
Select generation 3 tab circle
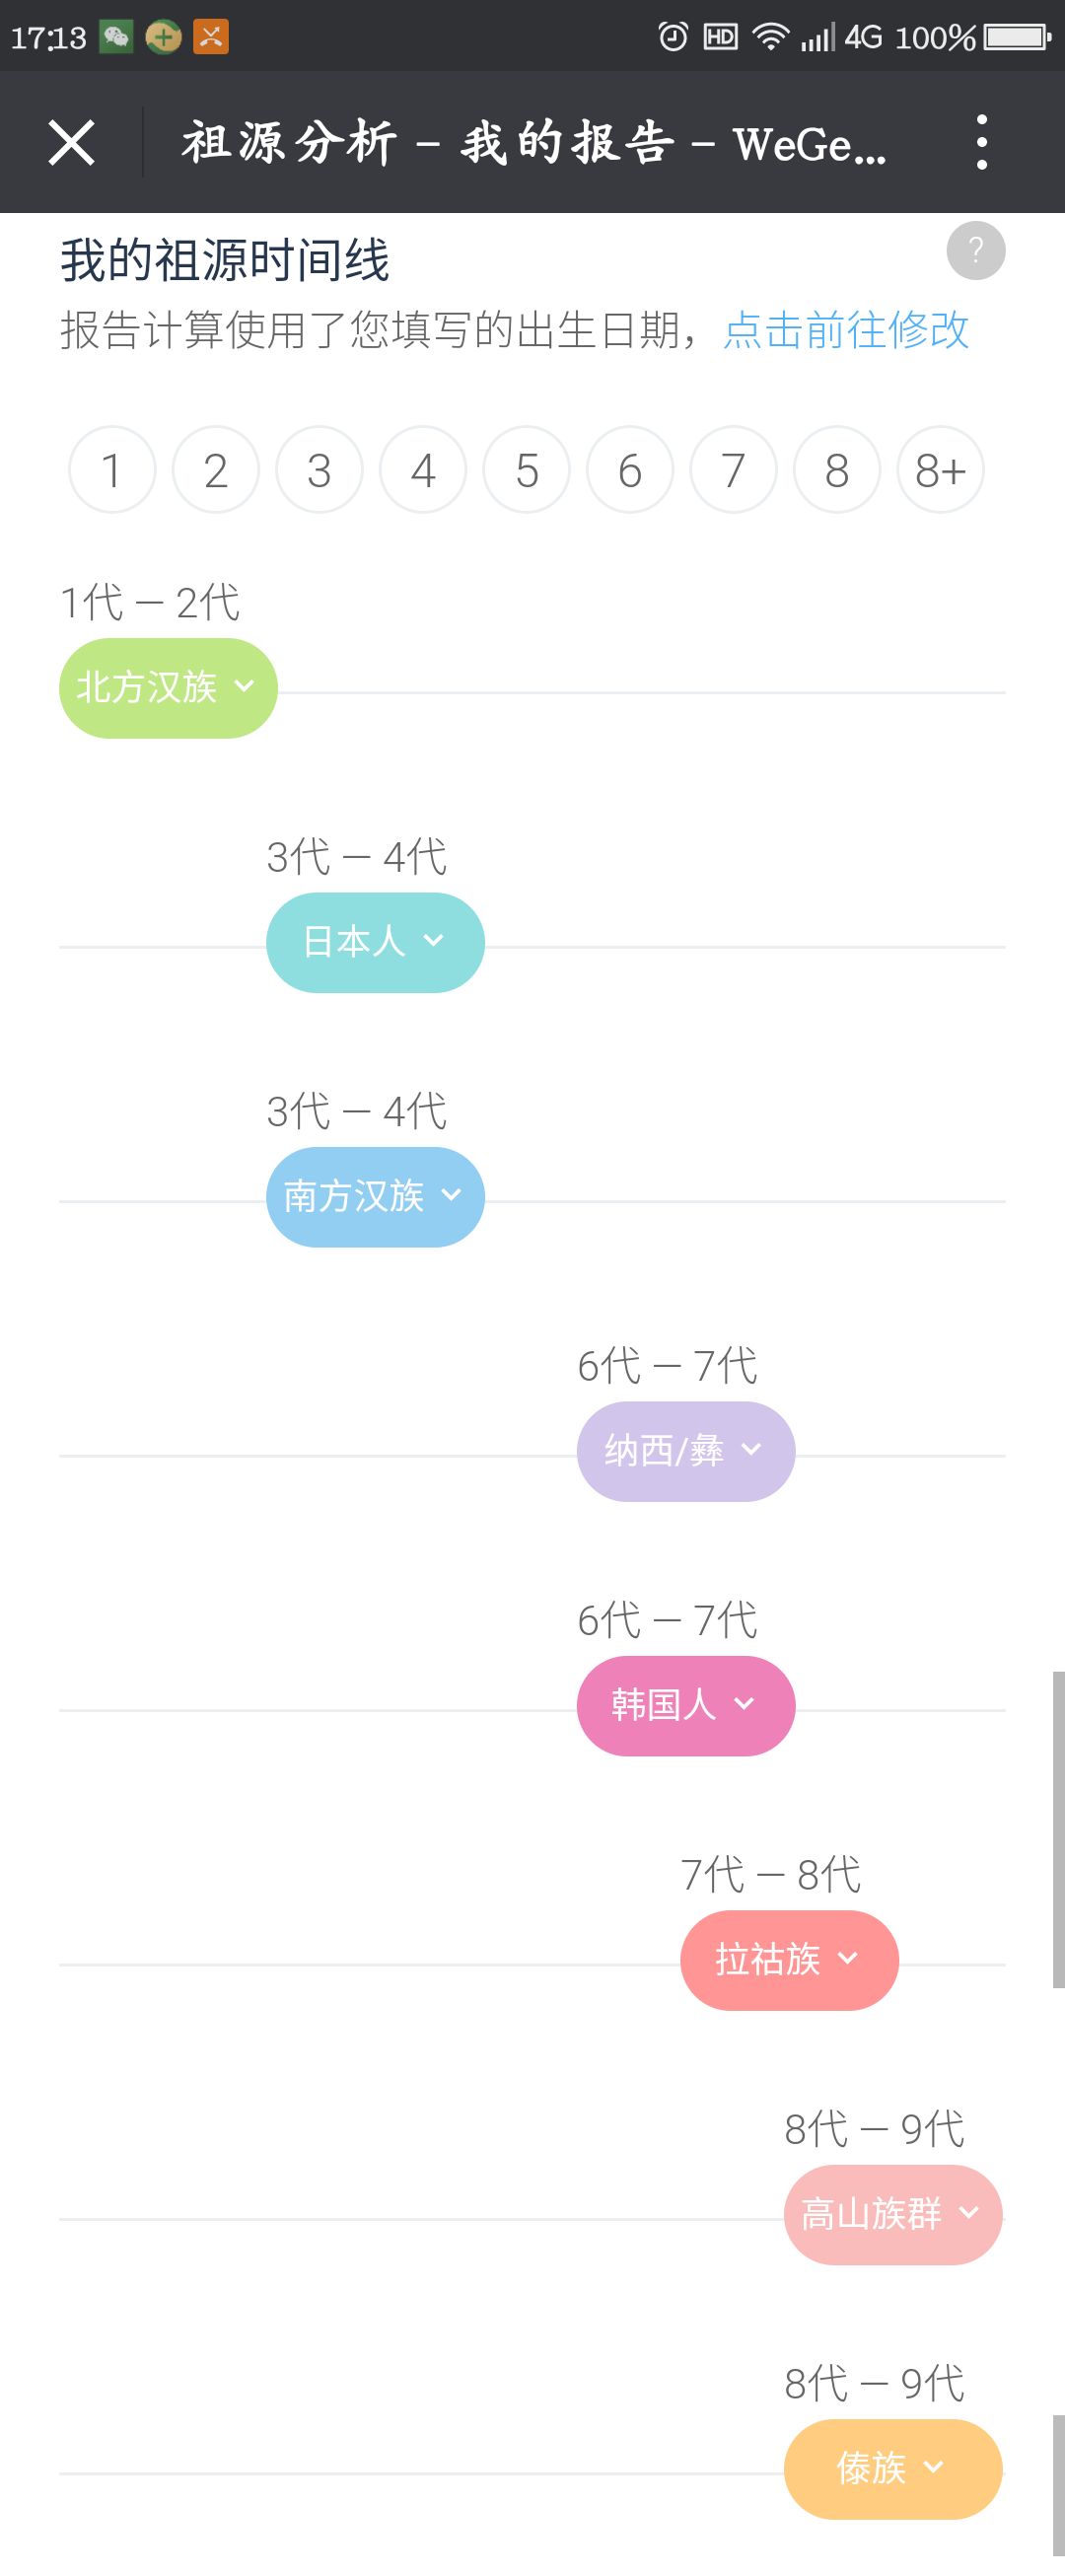pyautogui.click(x=319, y=470)
